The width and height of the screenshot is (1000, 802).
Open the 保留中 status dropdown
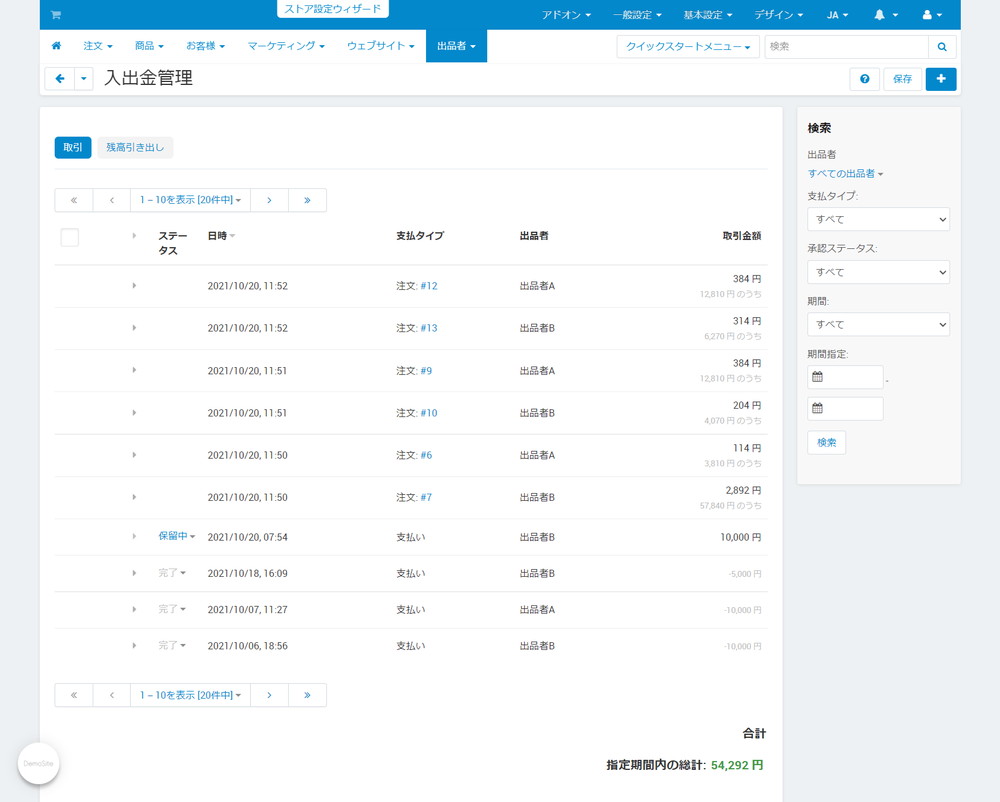(x=177, y=536)
